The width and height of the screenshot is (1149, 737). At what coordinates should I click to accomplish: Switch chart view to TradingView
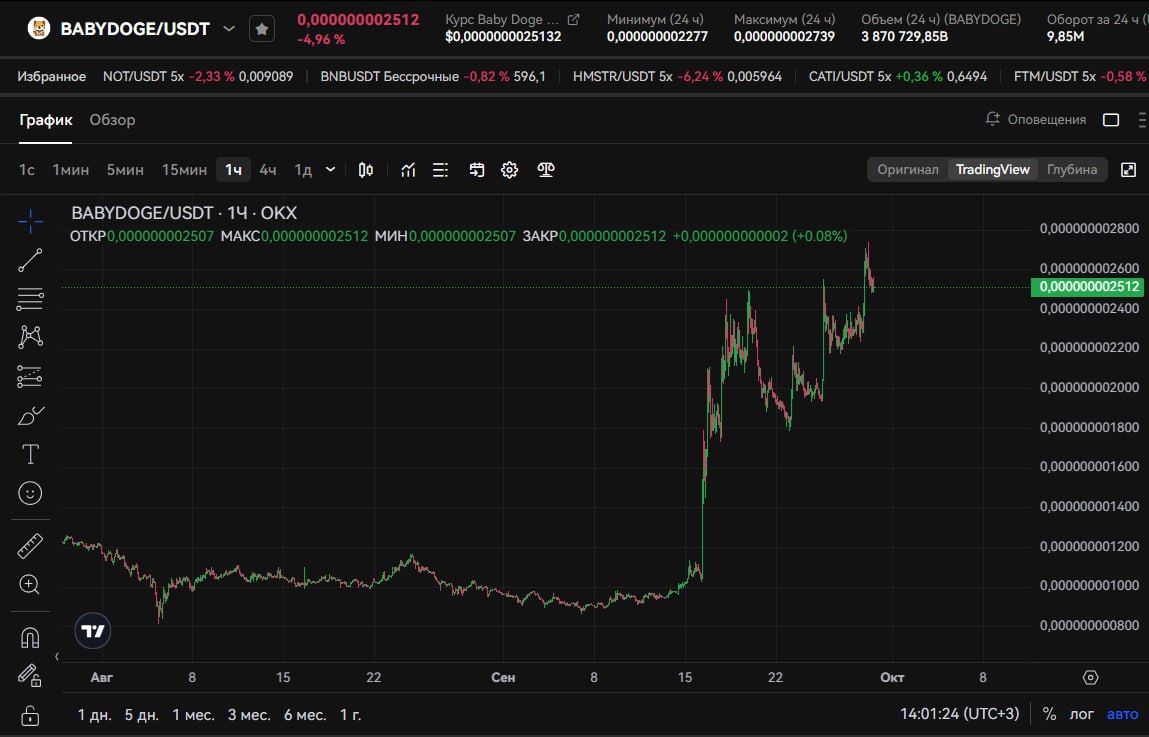tap(992, 170)
